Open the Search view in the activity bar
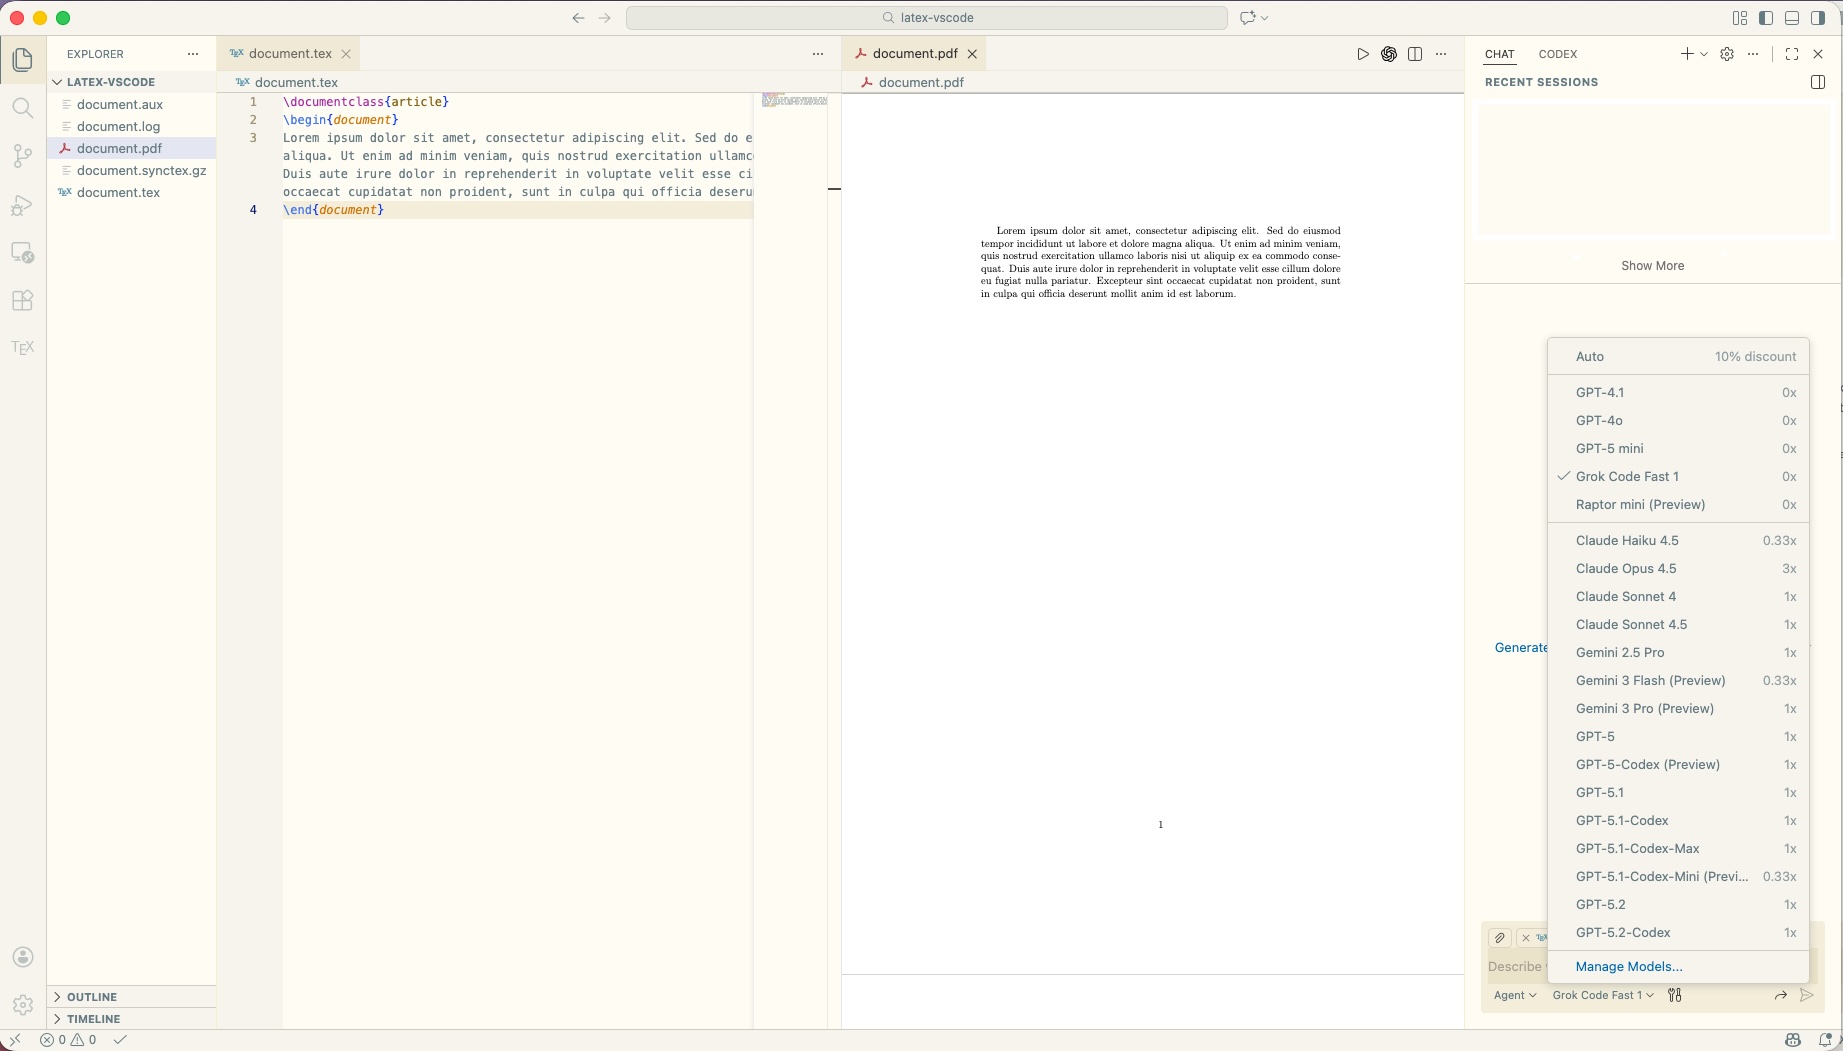The height and width of the screenshot is (1051, 1843). [x=22, y=108]
